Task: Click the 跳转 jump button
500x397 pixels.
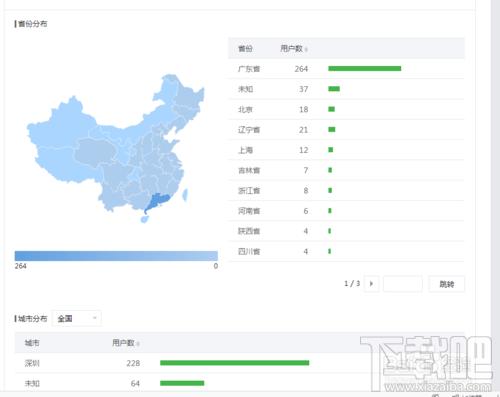Action: (446, 284)
